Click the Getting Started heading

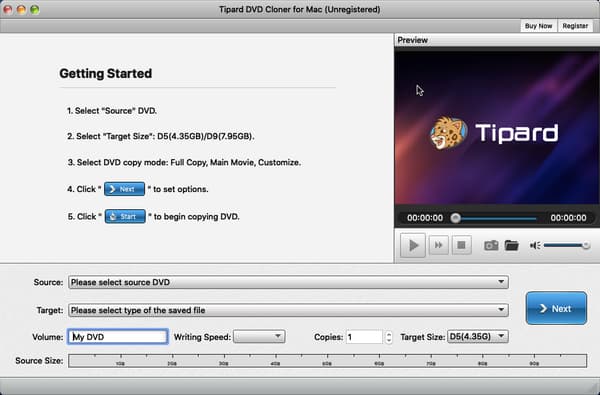tap(106, 73)
